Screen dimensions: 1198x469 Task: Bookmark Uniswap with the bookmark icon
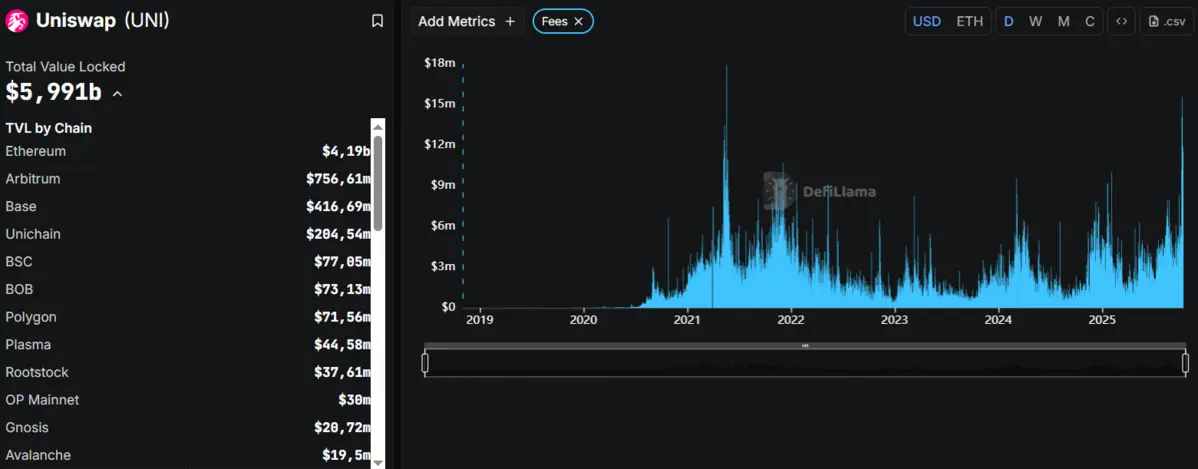pos(377,21)
